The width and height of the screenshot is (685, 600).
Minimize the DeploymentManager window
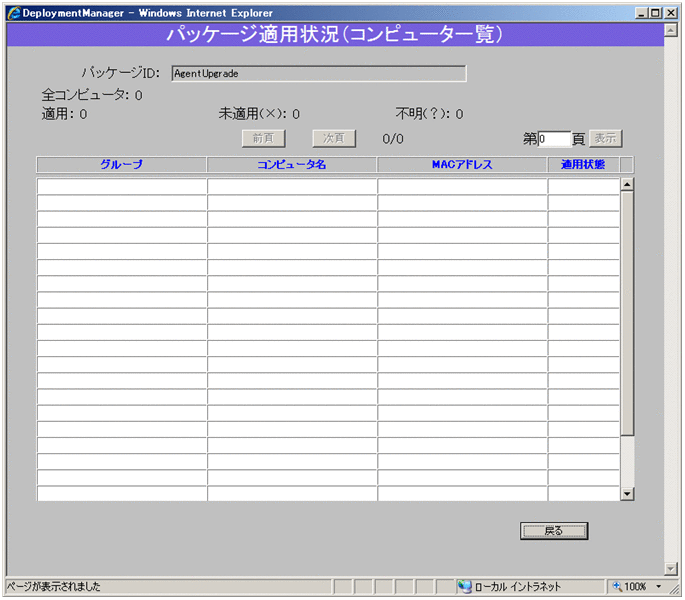(641, 13)
